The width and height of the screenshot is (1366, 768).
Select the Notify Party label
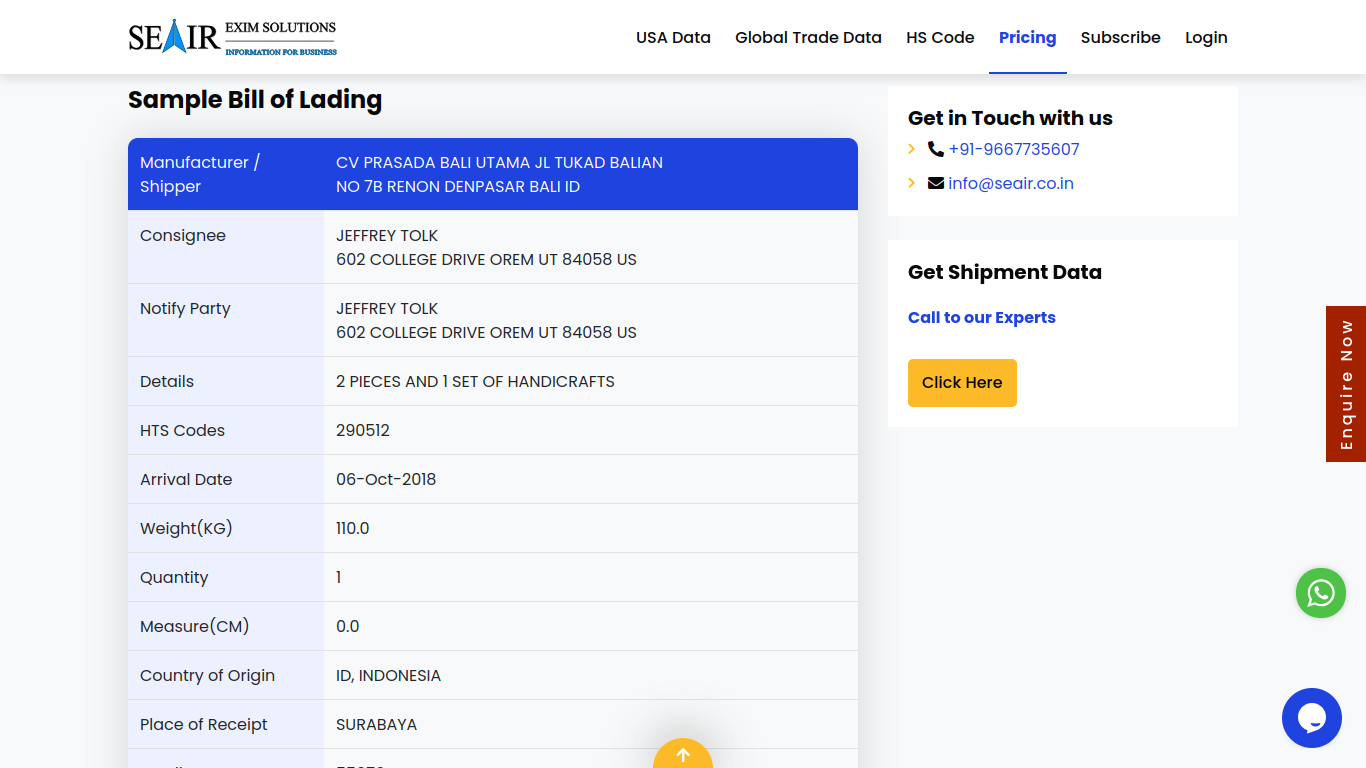(185, 308)
